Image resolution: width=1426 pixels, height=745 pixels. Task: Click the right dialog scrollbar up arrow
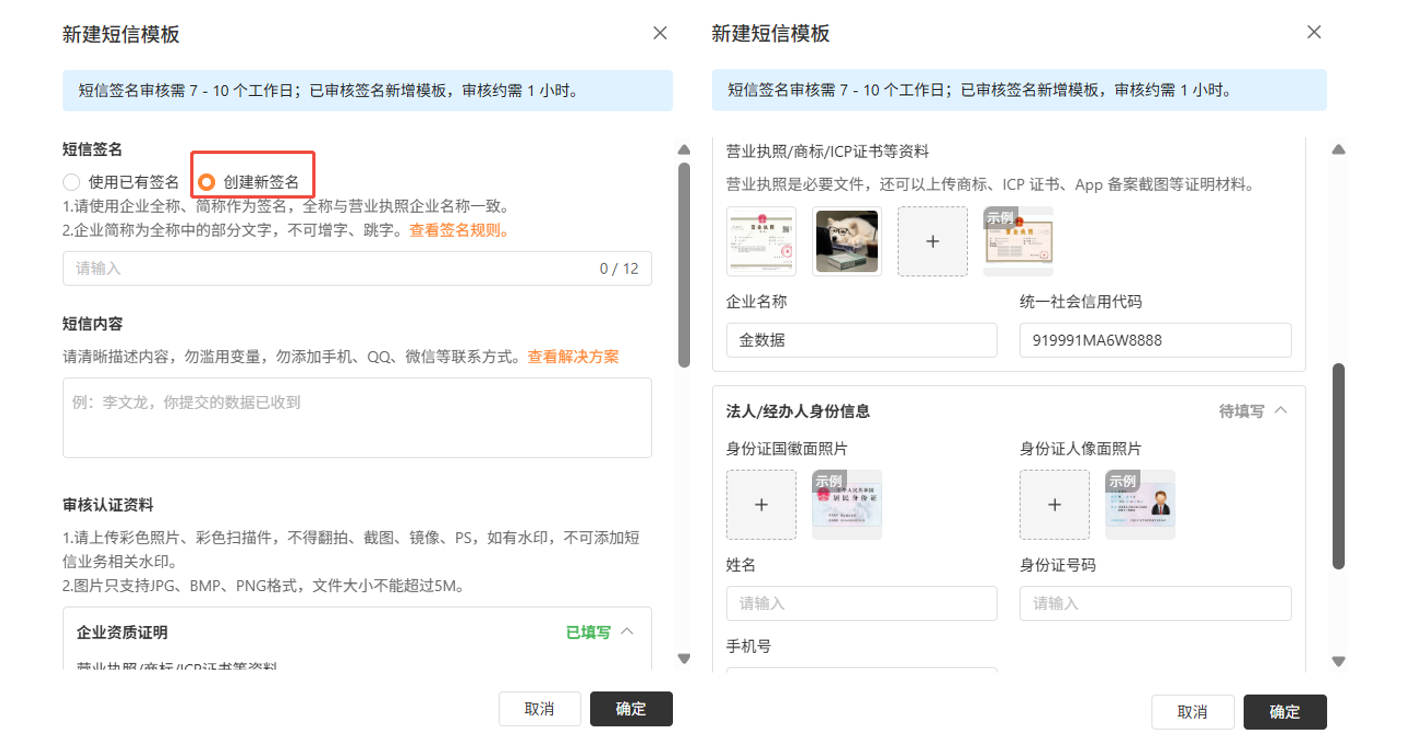[1338, 150]
